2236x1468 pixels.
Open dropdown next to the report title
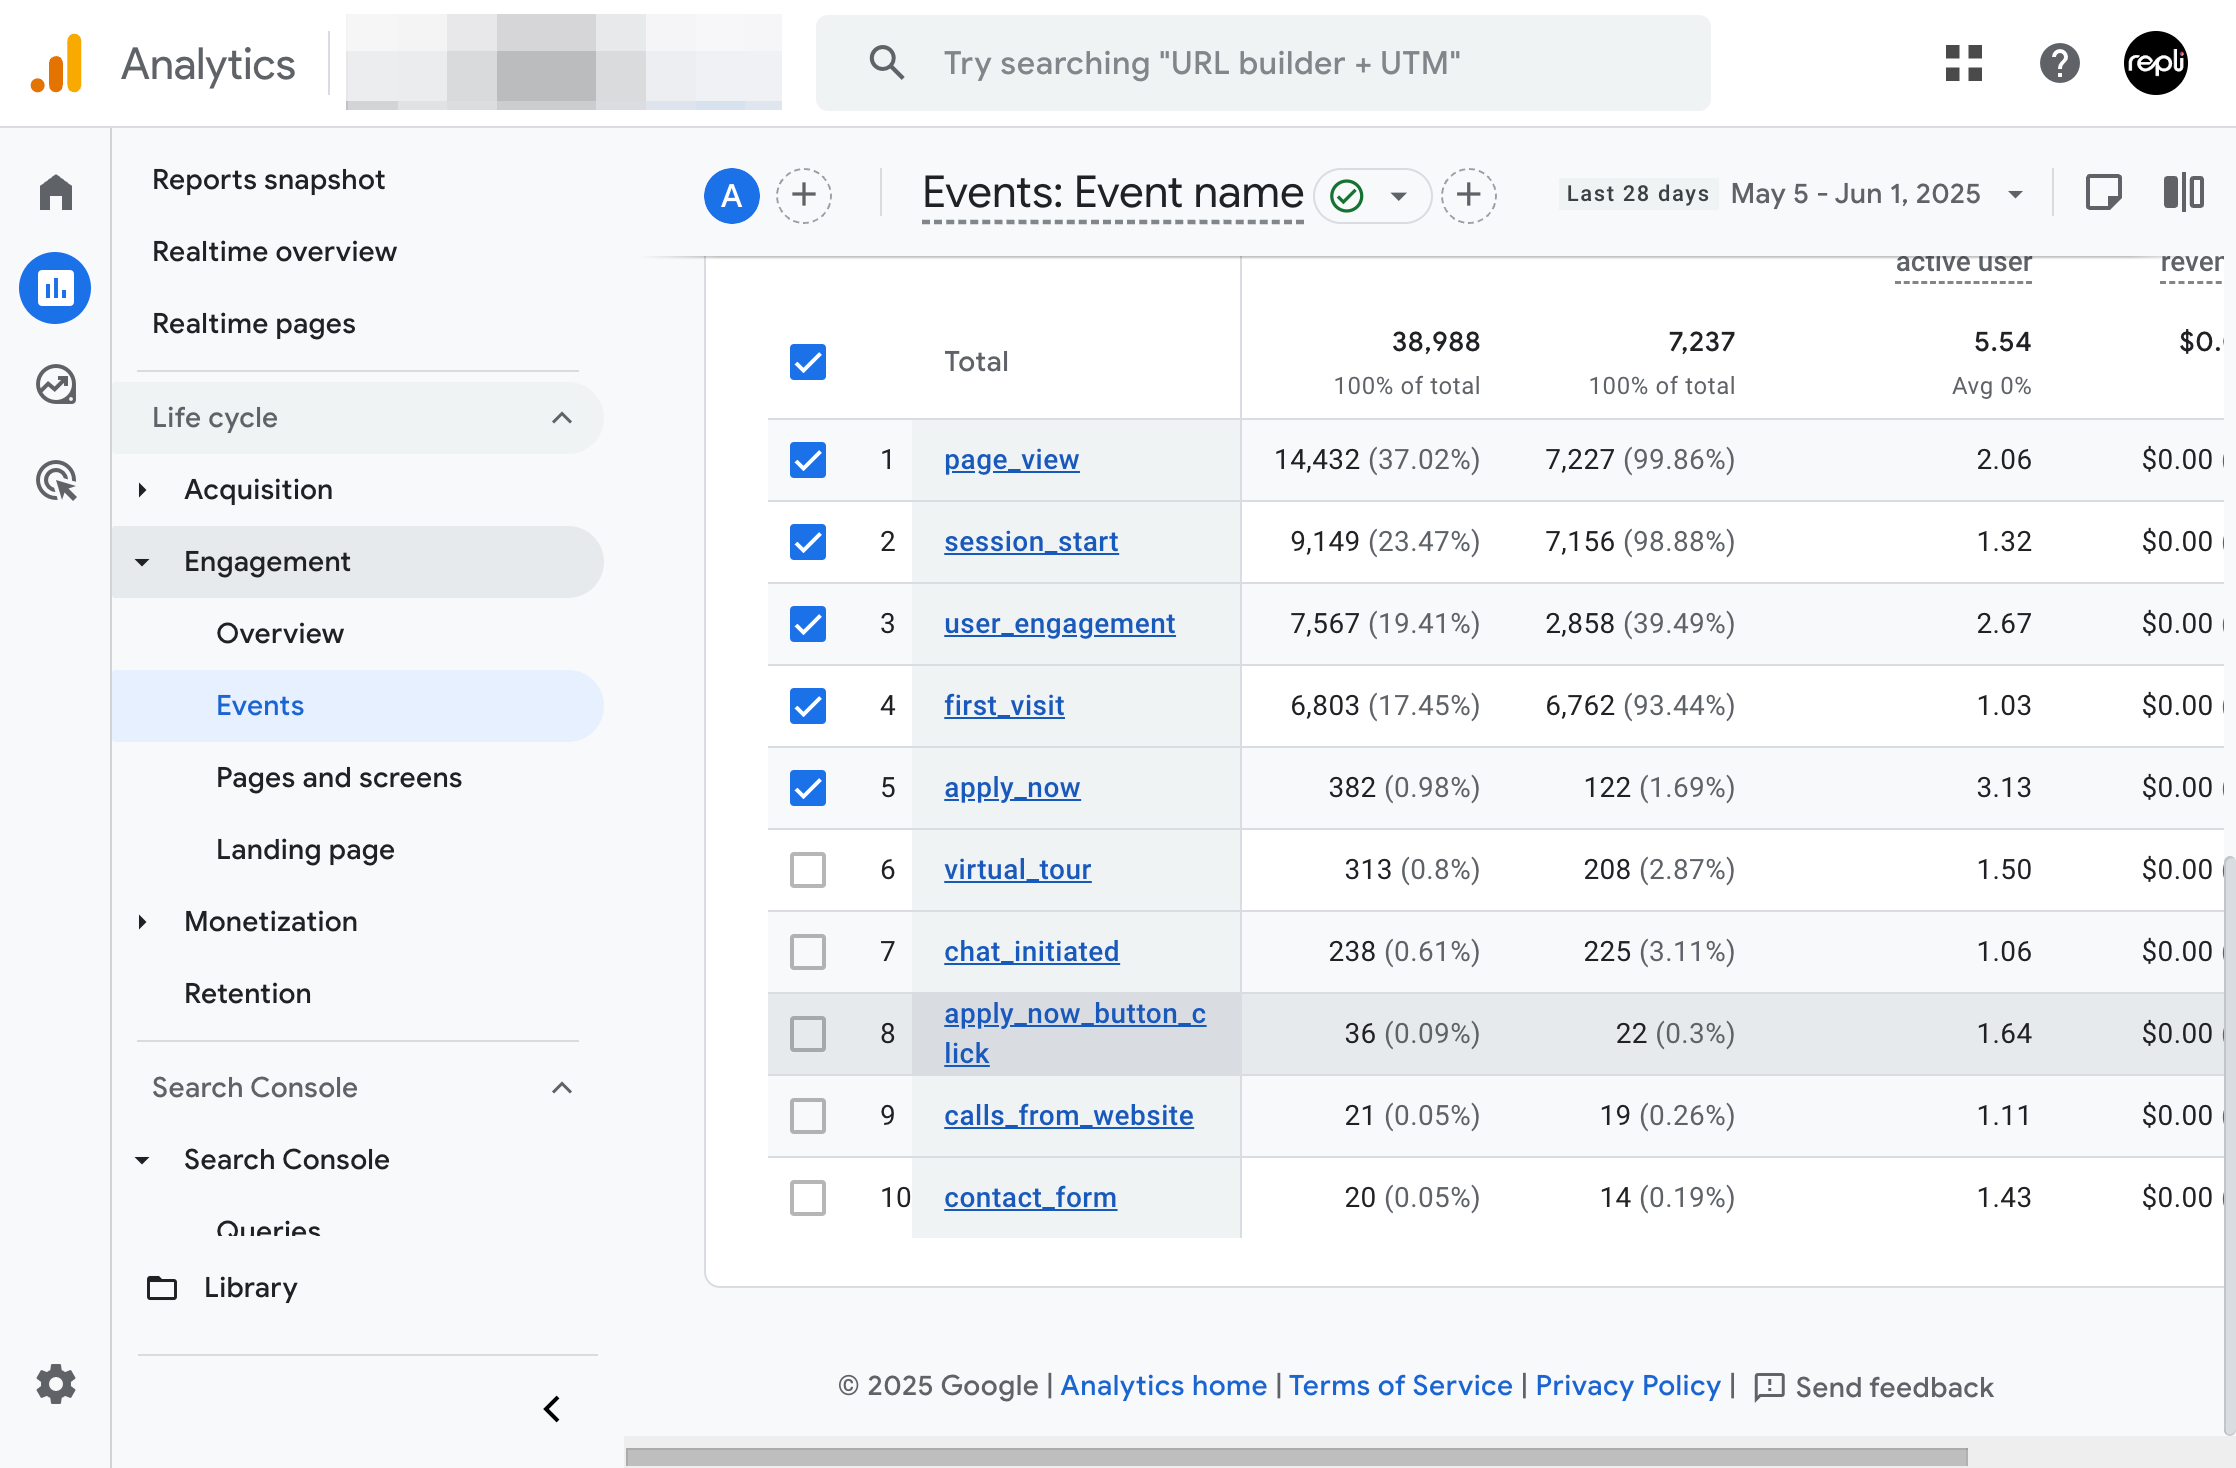(x=1399, y=195)
